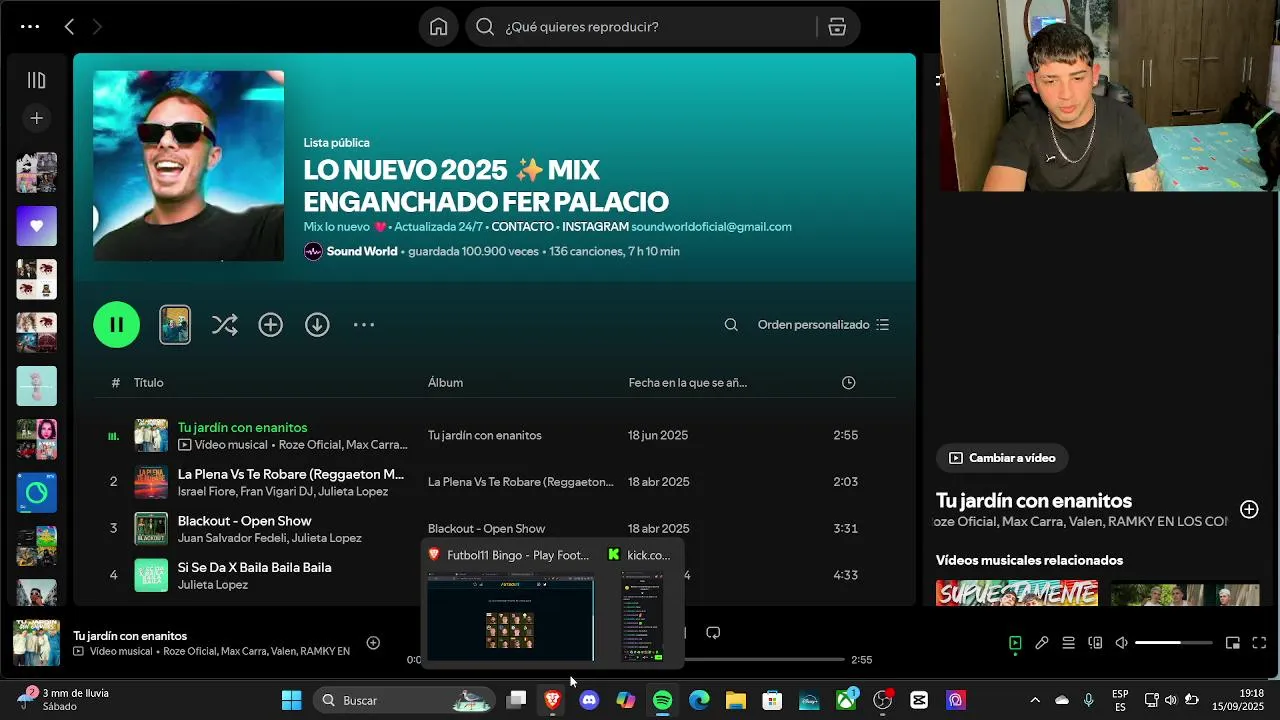The width and height of the screenshot is (1280, 720).
Task: Open more options for the playlist
Action: tap(364, 325)
